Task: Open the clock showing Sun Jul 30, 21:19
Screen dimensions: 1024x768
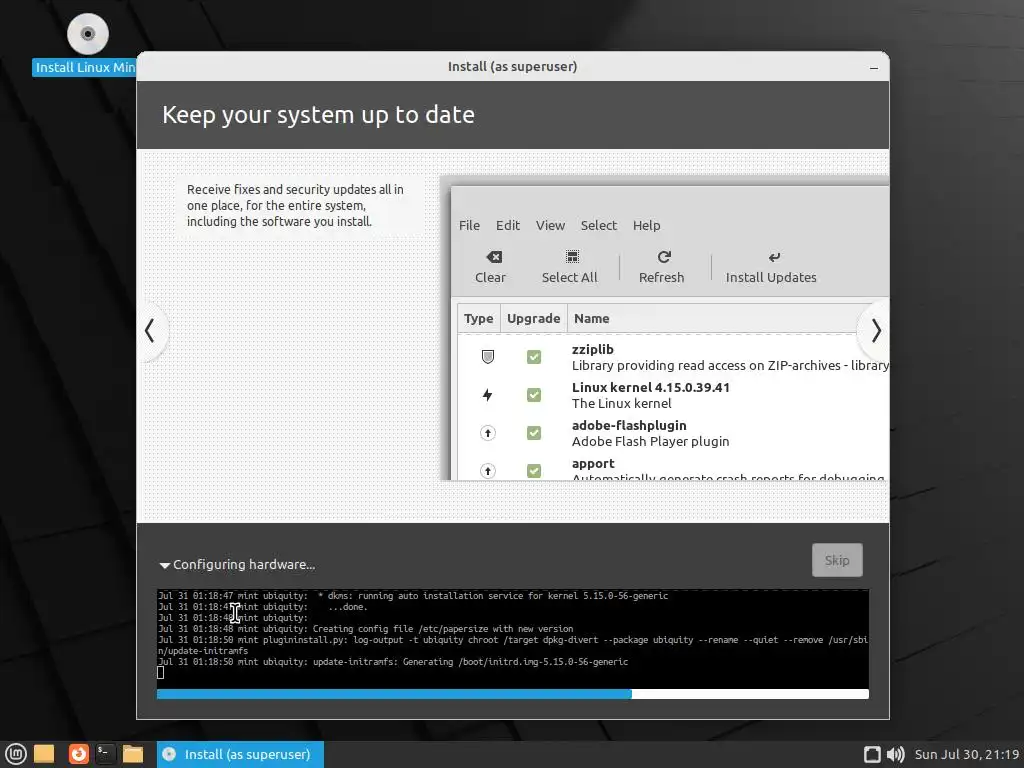Action: coord(967,754)
